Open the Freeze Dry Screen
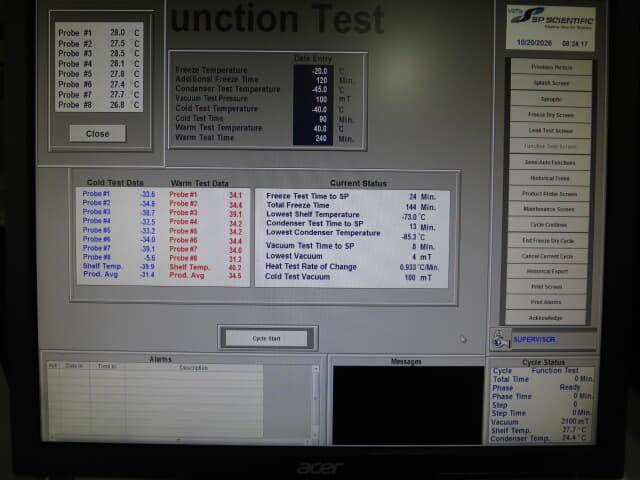This screenshot has width=640, height=480. point(551,115)
